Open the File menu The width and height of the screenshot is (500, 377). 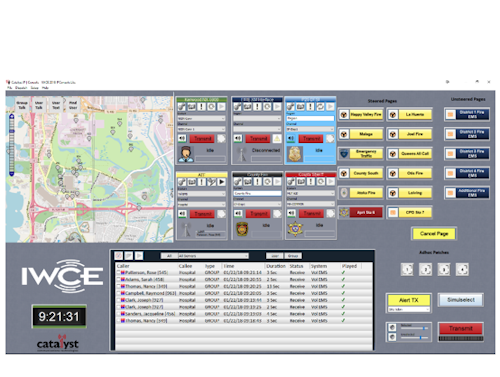10,88
